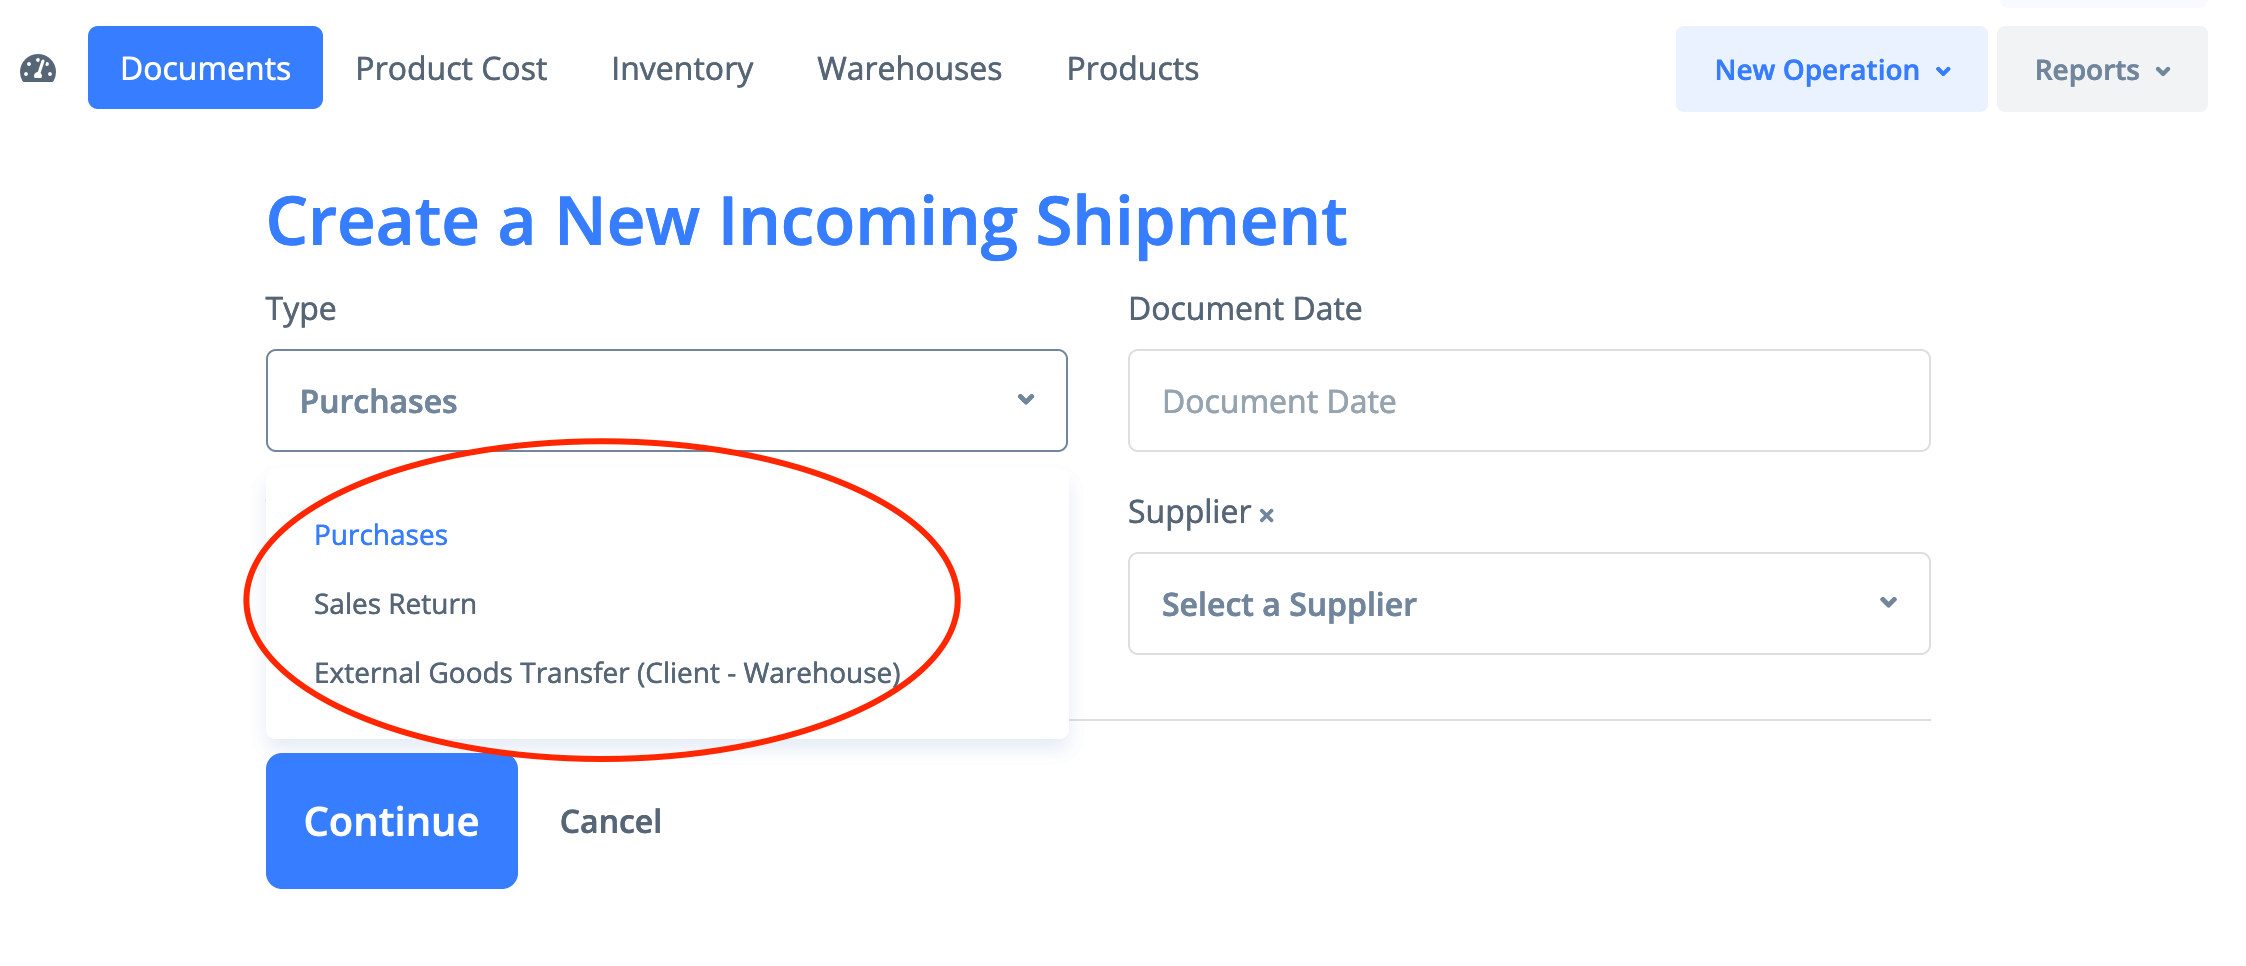Image resolution: width=2246 pixels, height=966 pixels.
Task: Click the × icon beside Supplier label
Action: pos(1266,515)
